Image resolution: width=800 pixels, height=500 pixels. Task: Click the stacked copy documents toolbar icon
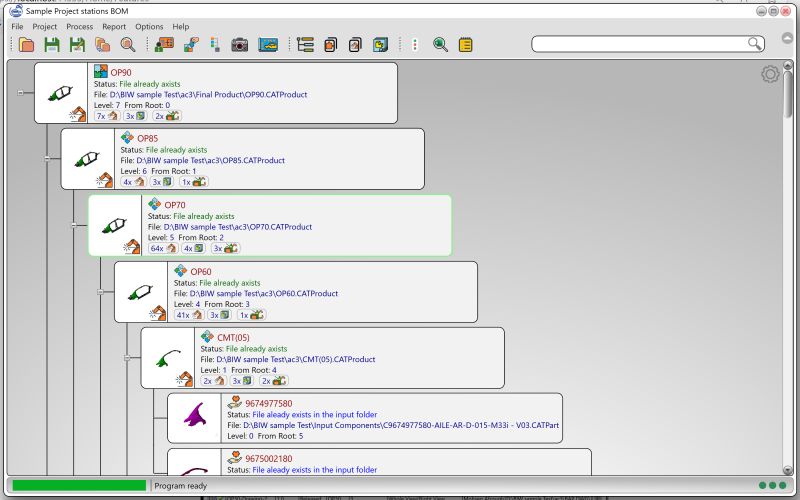coord(103,45)
